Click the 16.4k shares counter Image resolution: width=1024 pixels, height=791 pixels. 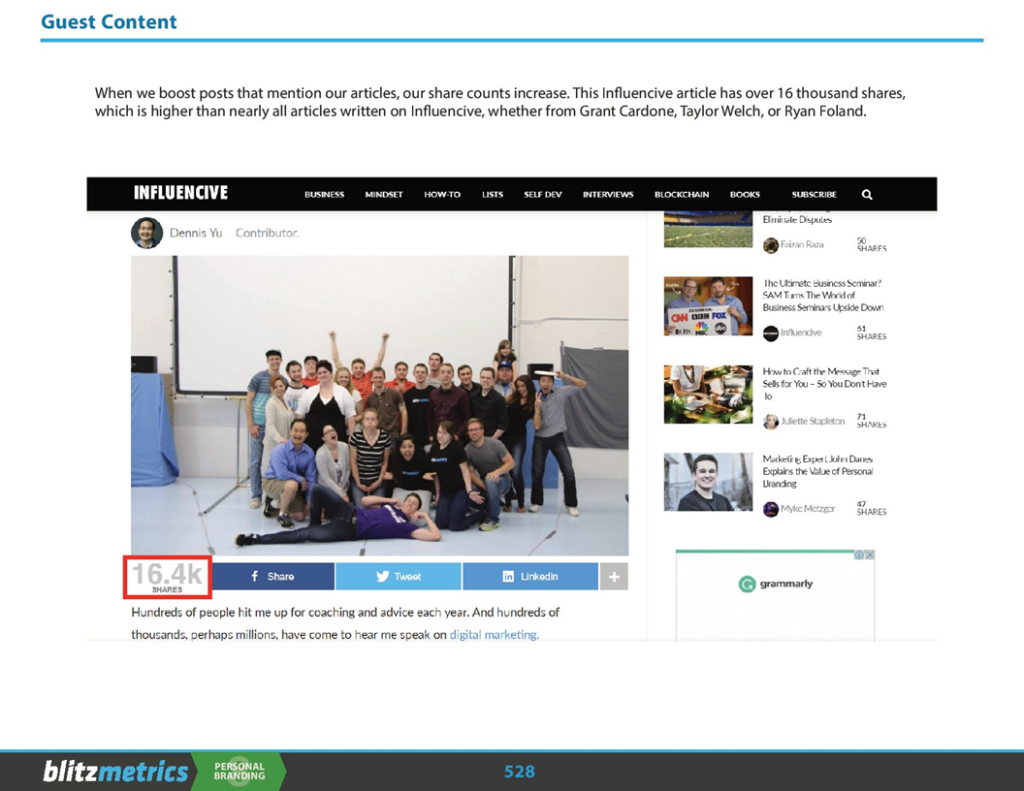[x=167, y=577]
